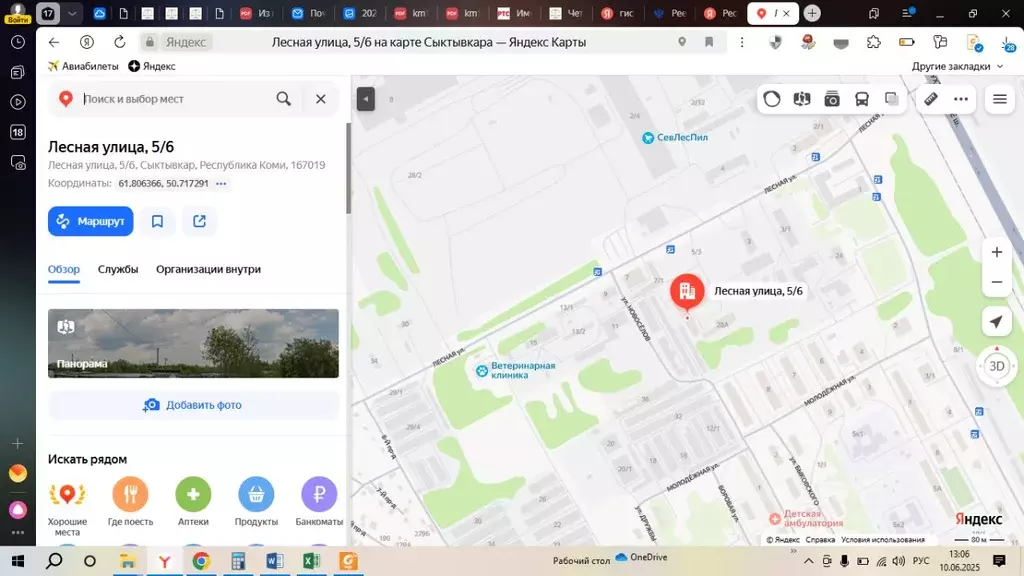The height and width of the screenshot is (576, 1024).
Task: Go back with the browser back arrow
Action: [54, 42]
